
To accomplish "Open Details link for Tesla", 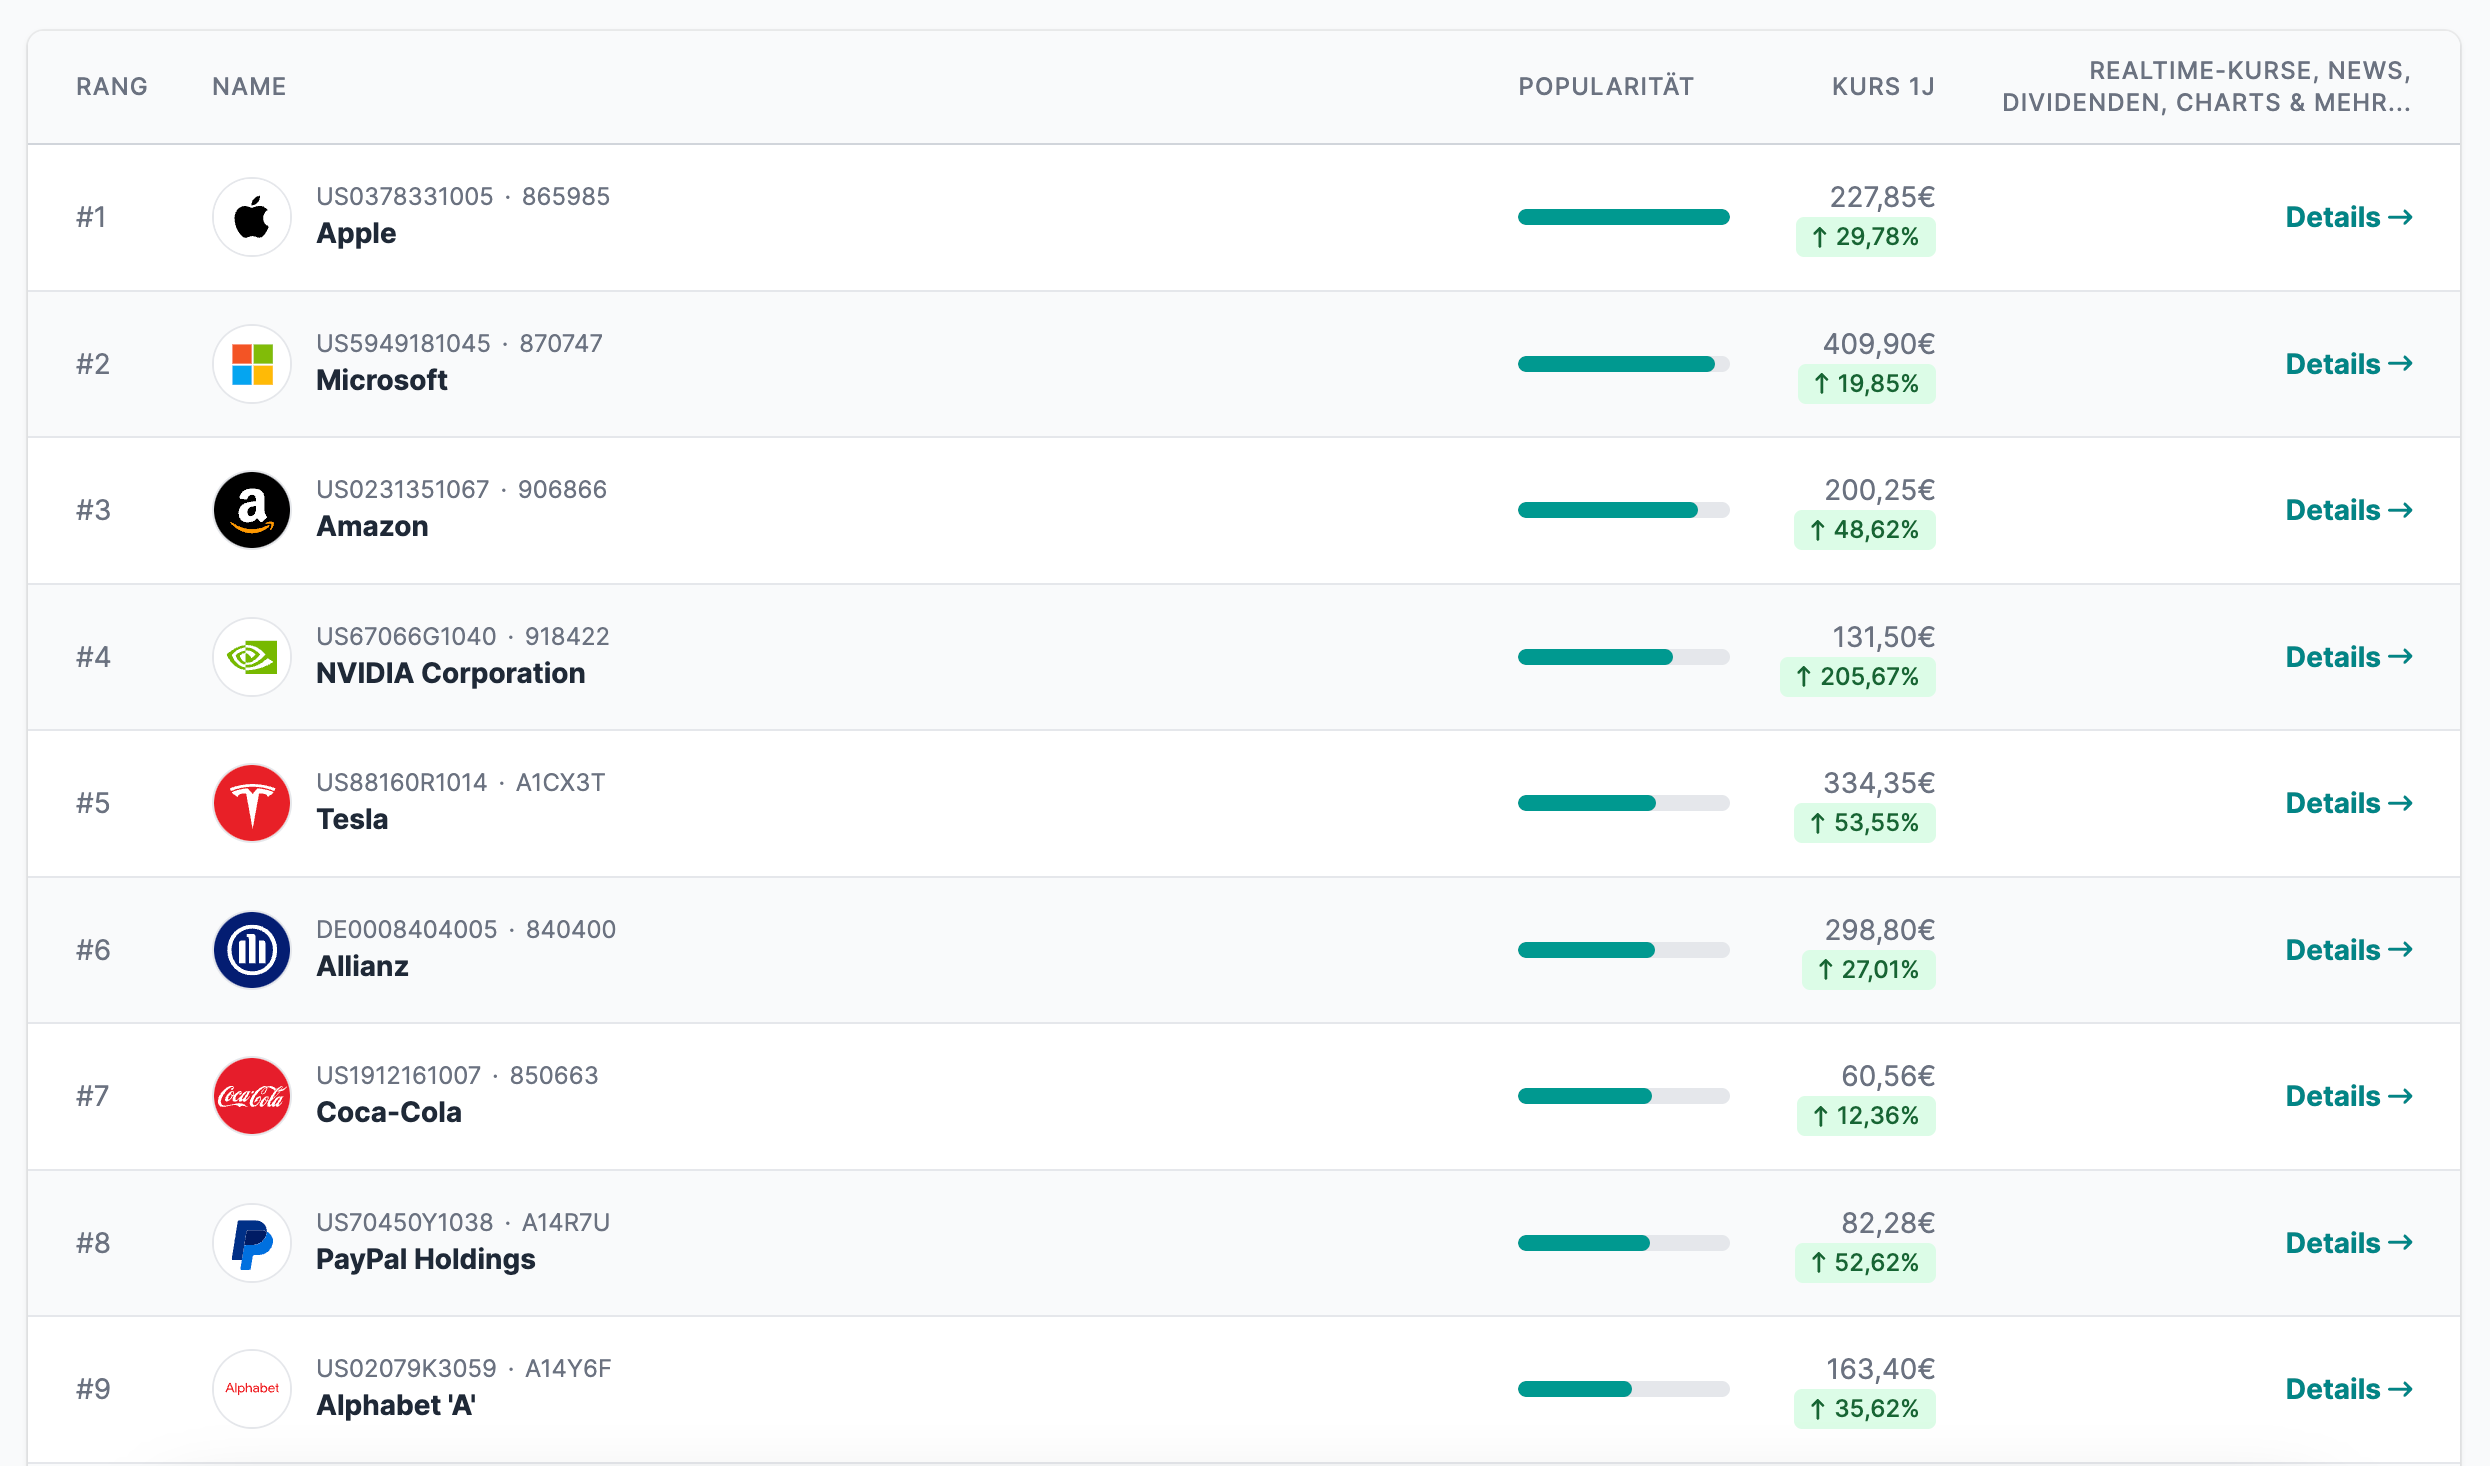I will pos(2349,803).
